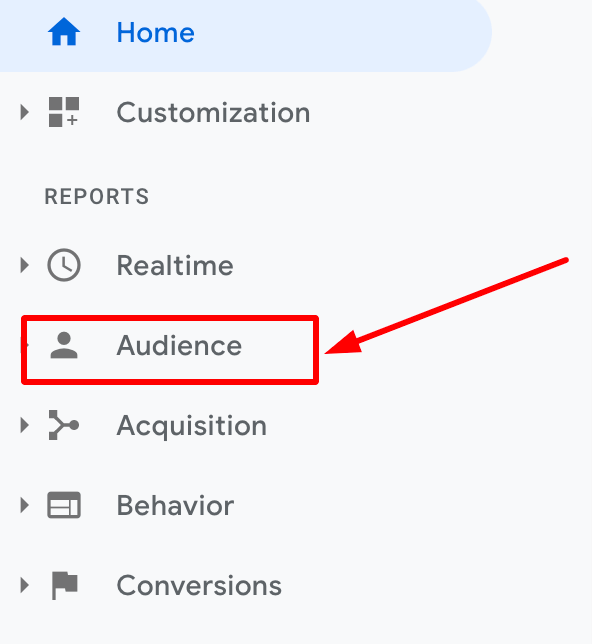The width and height of the screenshot is (592, 644).
Task: Expand the Conversions reports arrow
Action: 25,585
